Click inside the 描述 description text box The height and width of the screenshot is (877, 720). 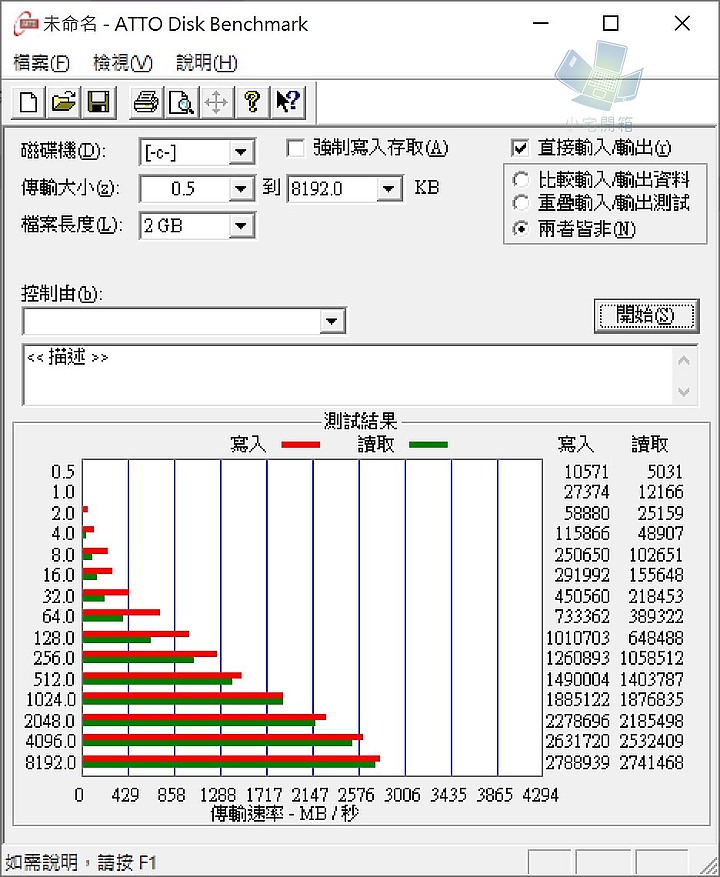pyautogui.click(x=347, y=375)
